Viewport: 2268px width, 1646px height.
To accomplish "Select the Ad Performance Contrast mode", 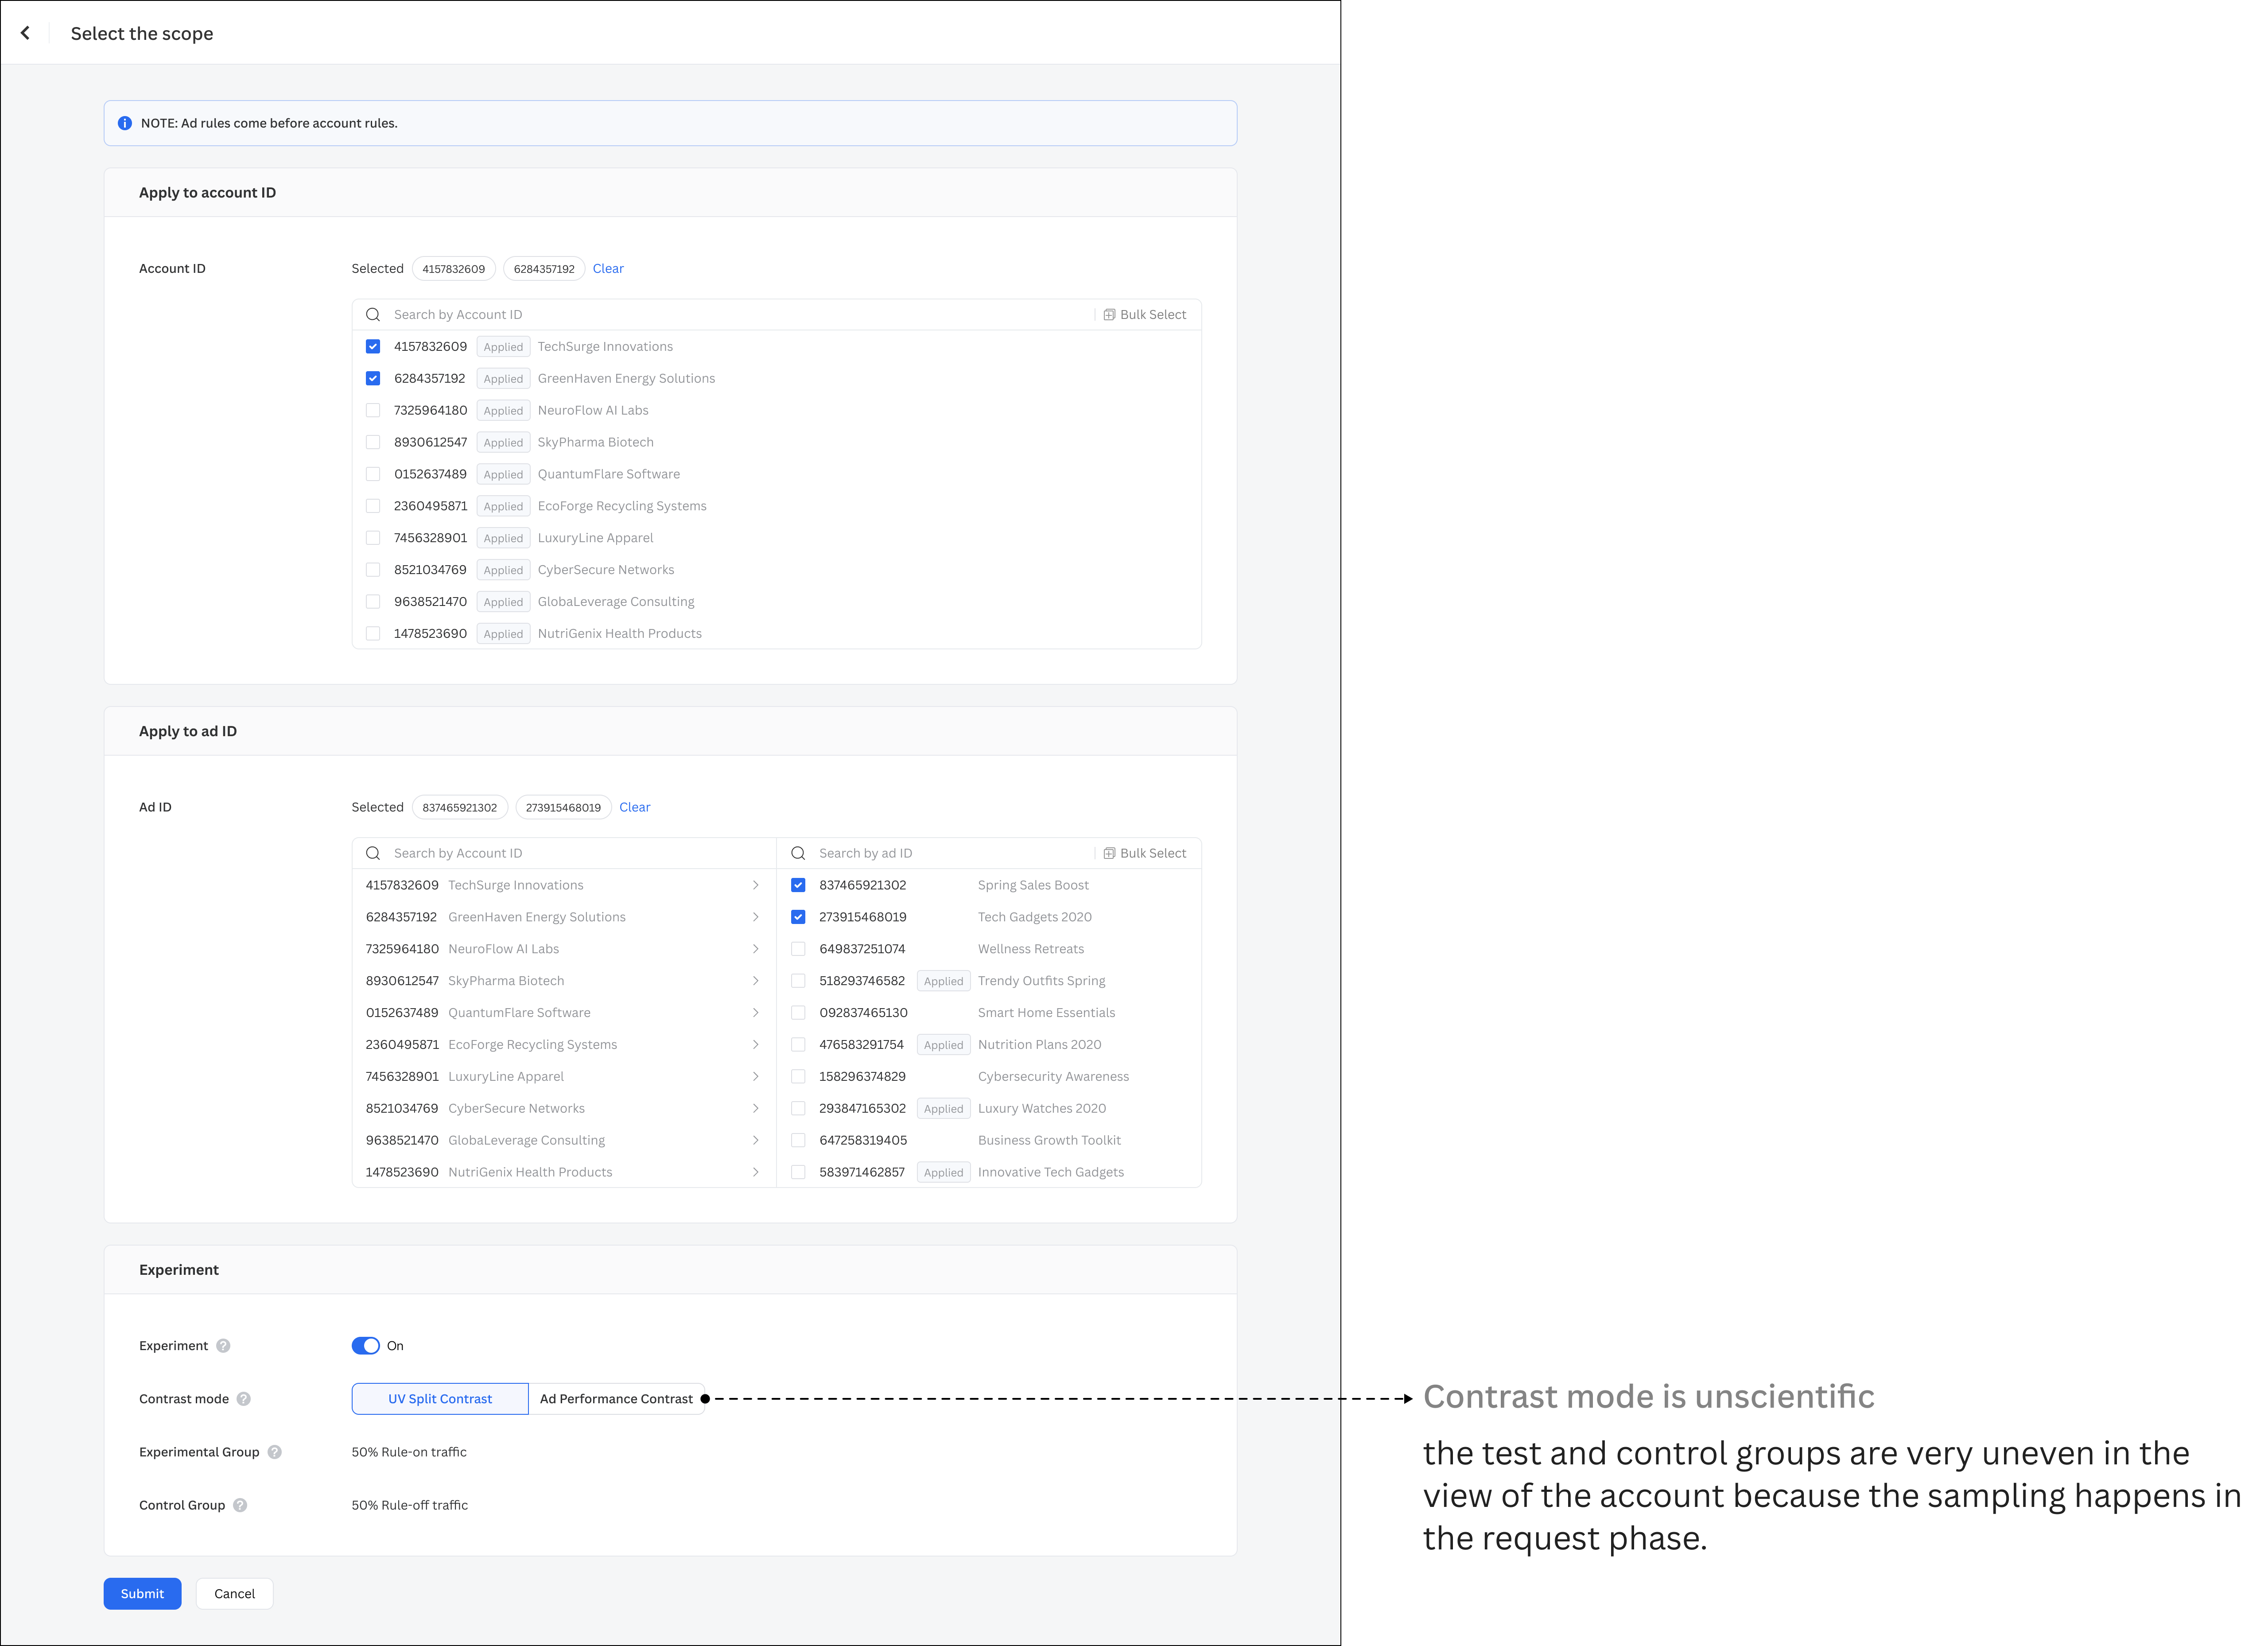I will pyautogui.click(x=616, y=1399).
